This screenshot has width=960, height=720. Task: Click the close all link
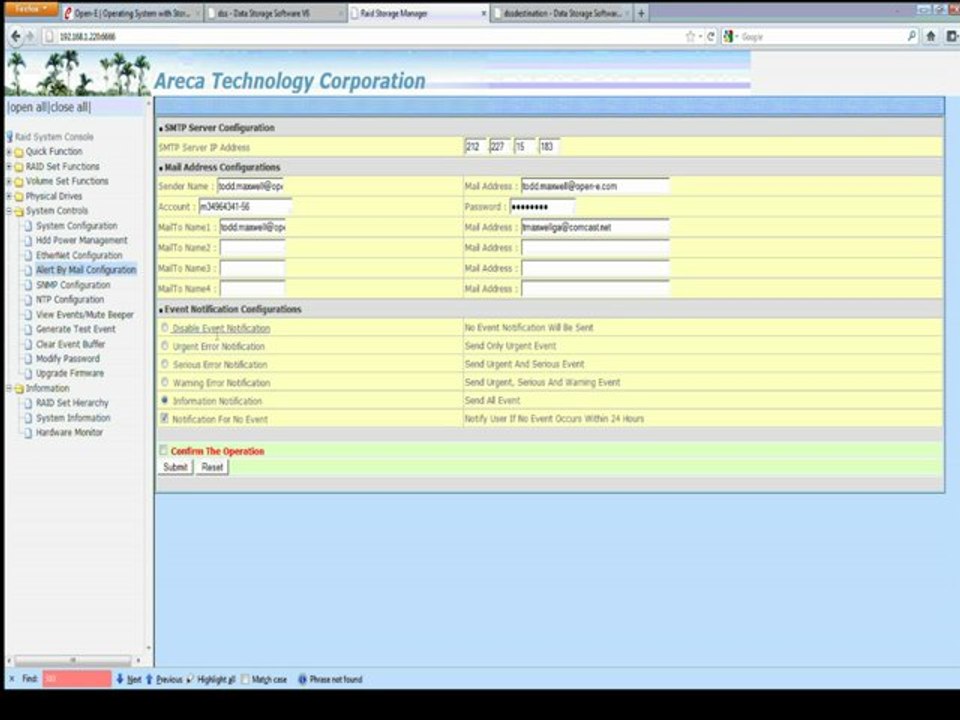pyautogui.click(x=69, y=107)
